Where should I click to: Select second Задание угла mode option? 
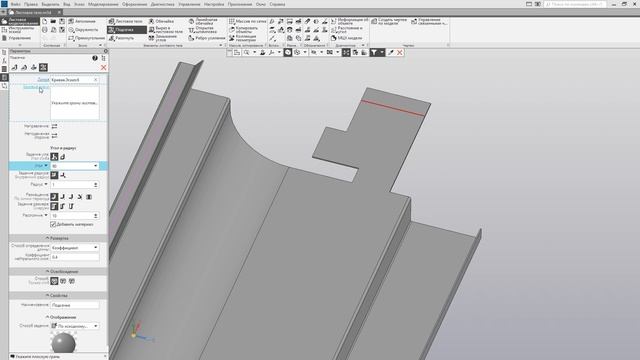(x=63, y=157)
